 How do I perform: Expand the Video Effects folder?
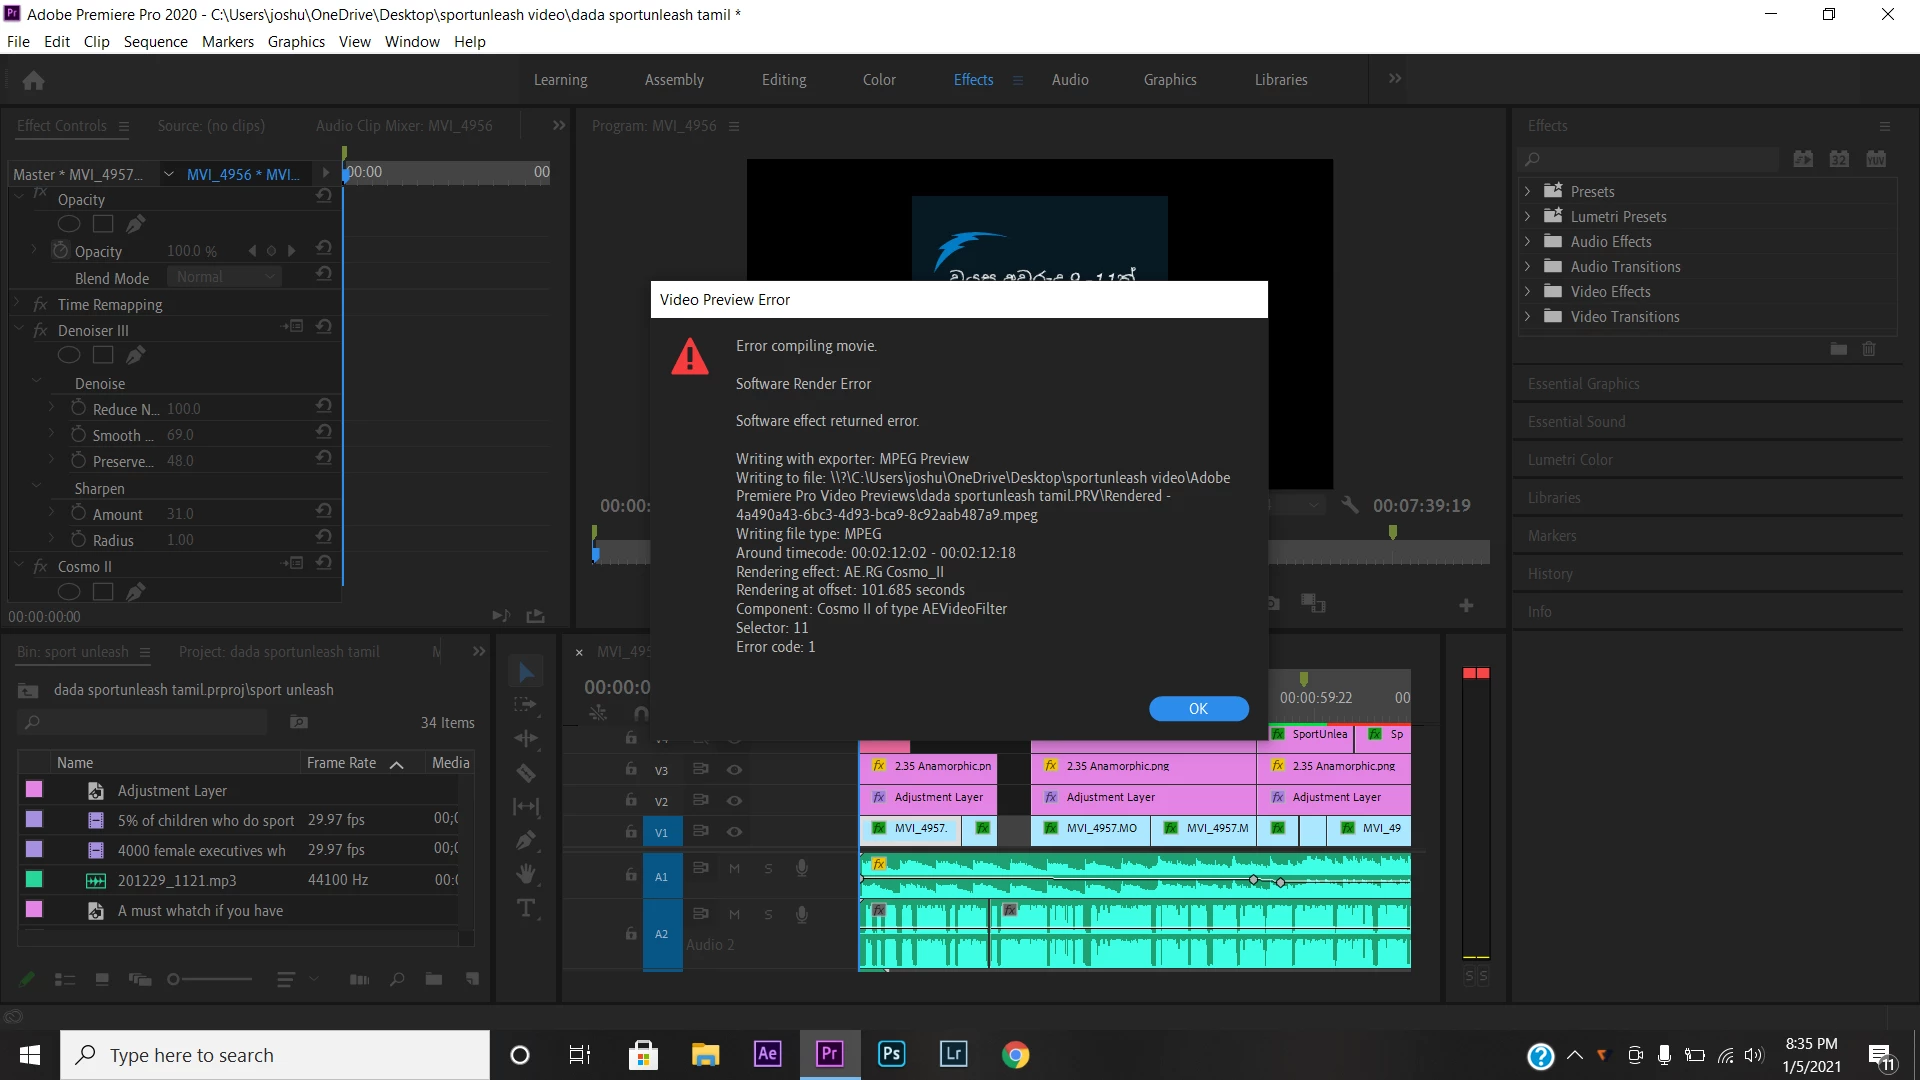coord(1527,291)
